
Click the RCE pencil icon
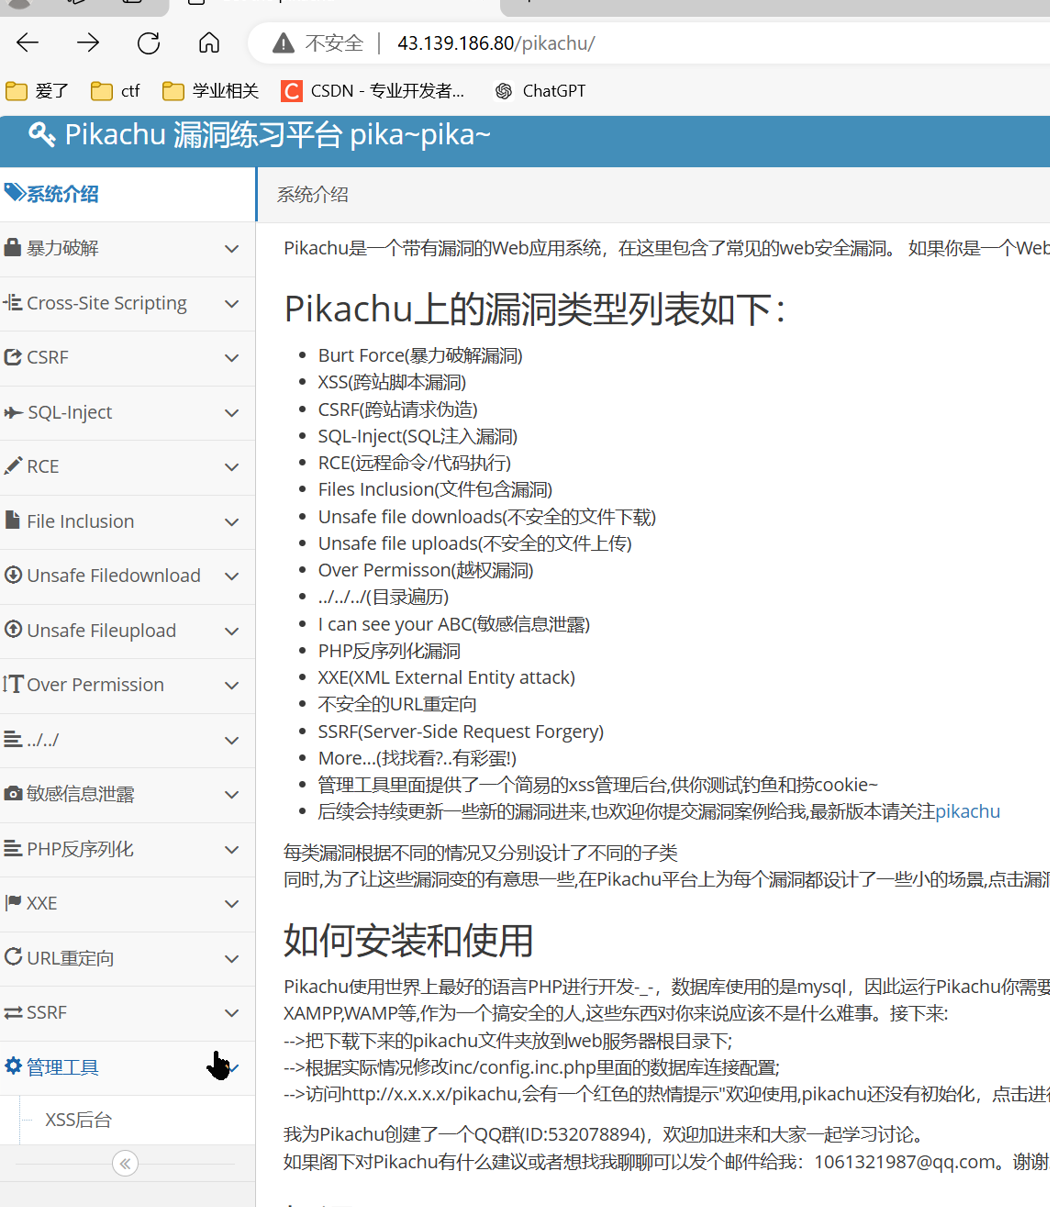[13, 466]
